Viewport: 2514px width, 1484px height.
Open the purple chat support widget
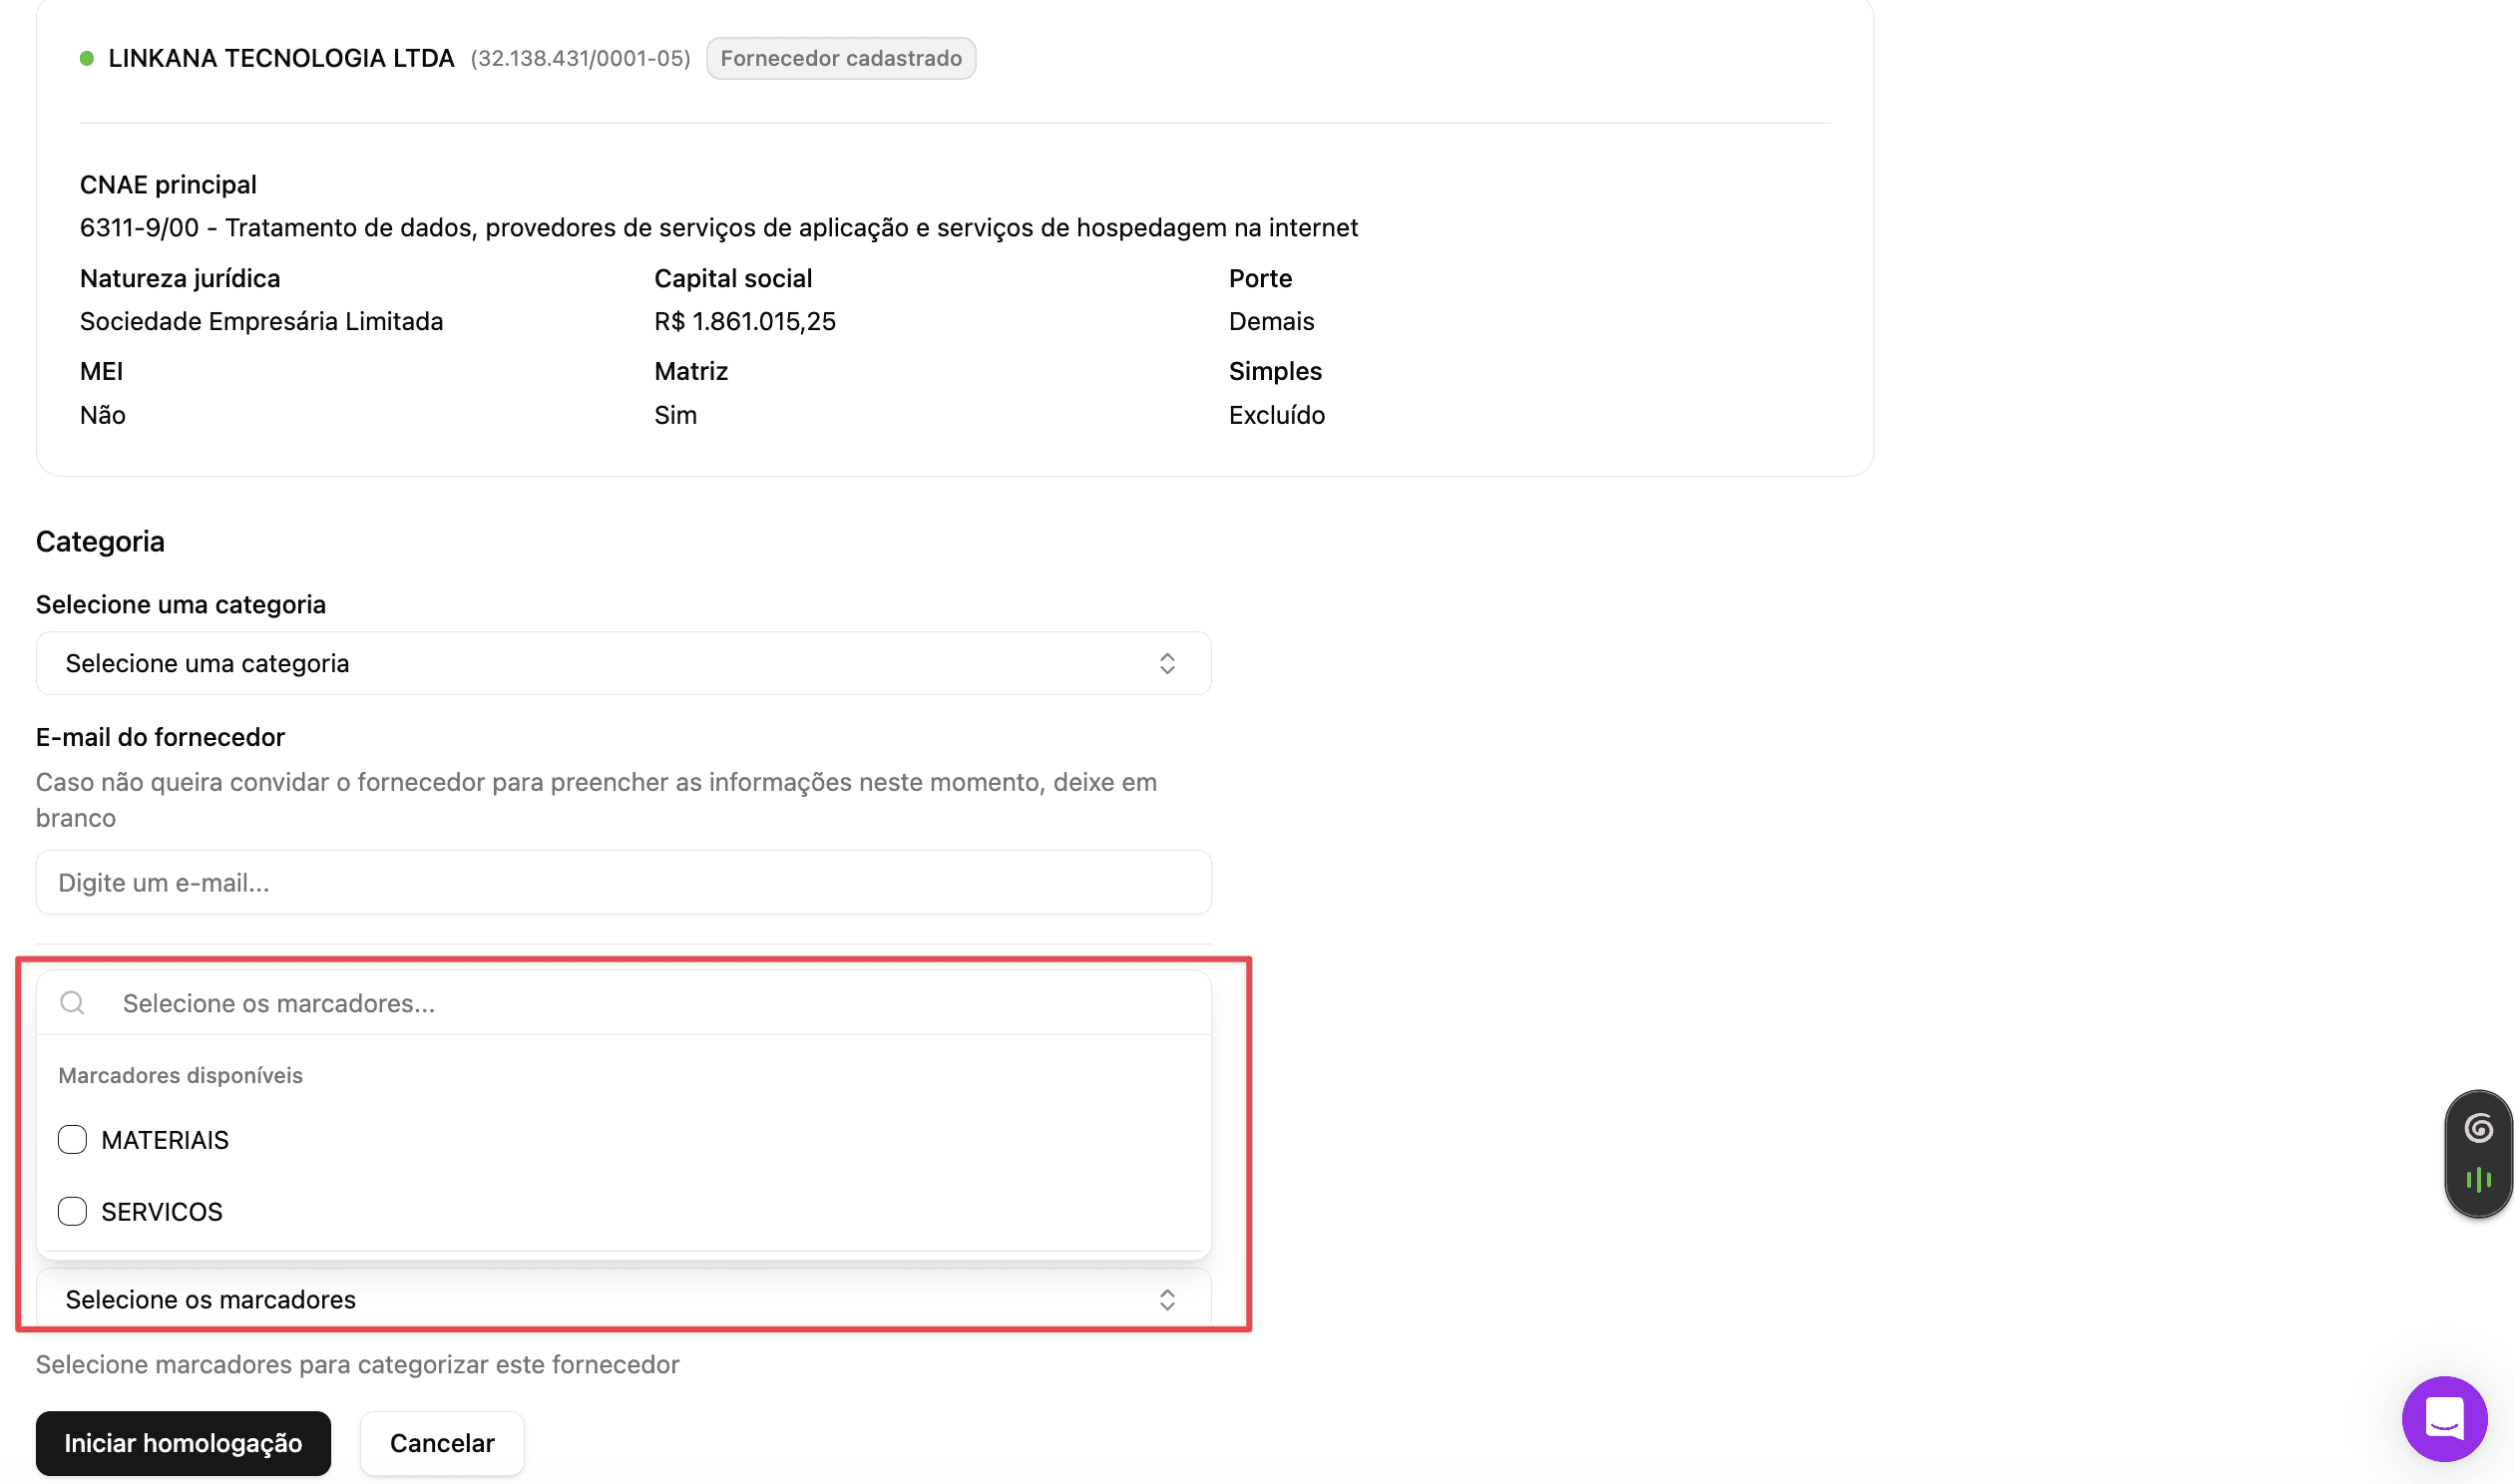(x=2444, y=1418)
